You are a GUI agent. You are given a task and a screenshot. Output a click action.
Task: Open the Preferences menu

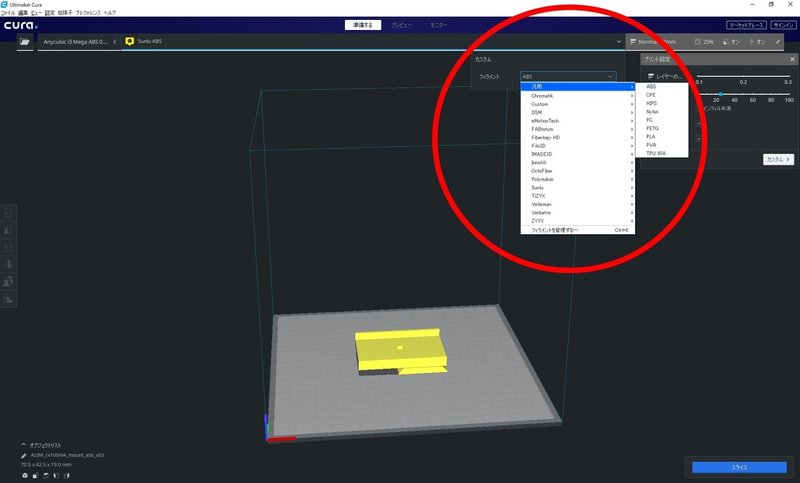88,13
